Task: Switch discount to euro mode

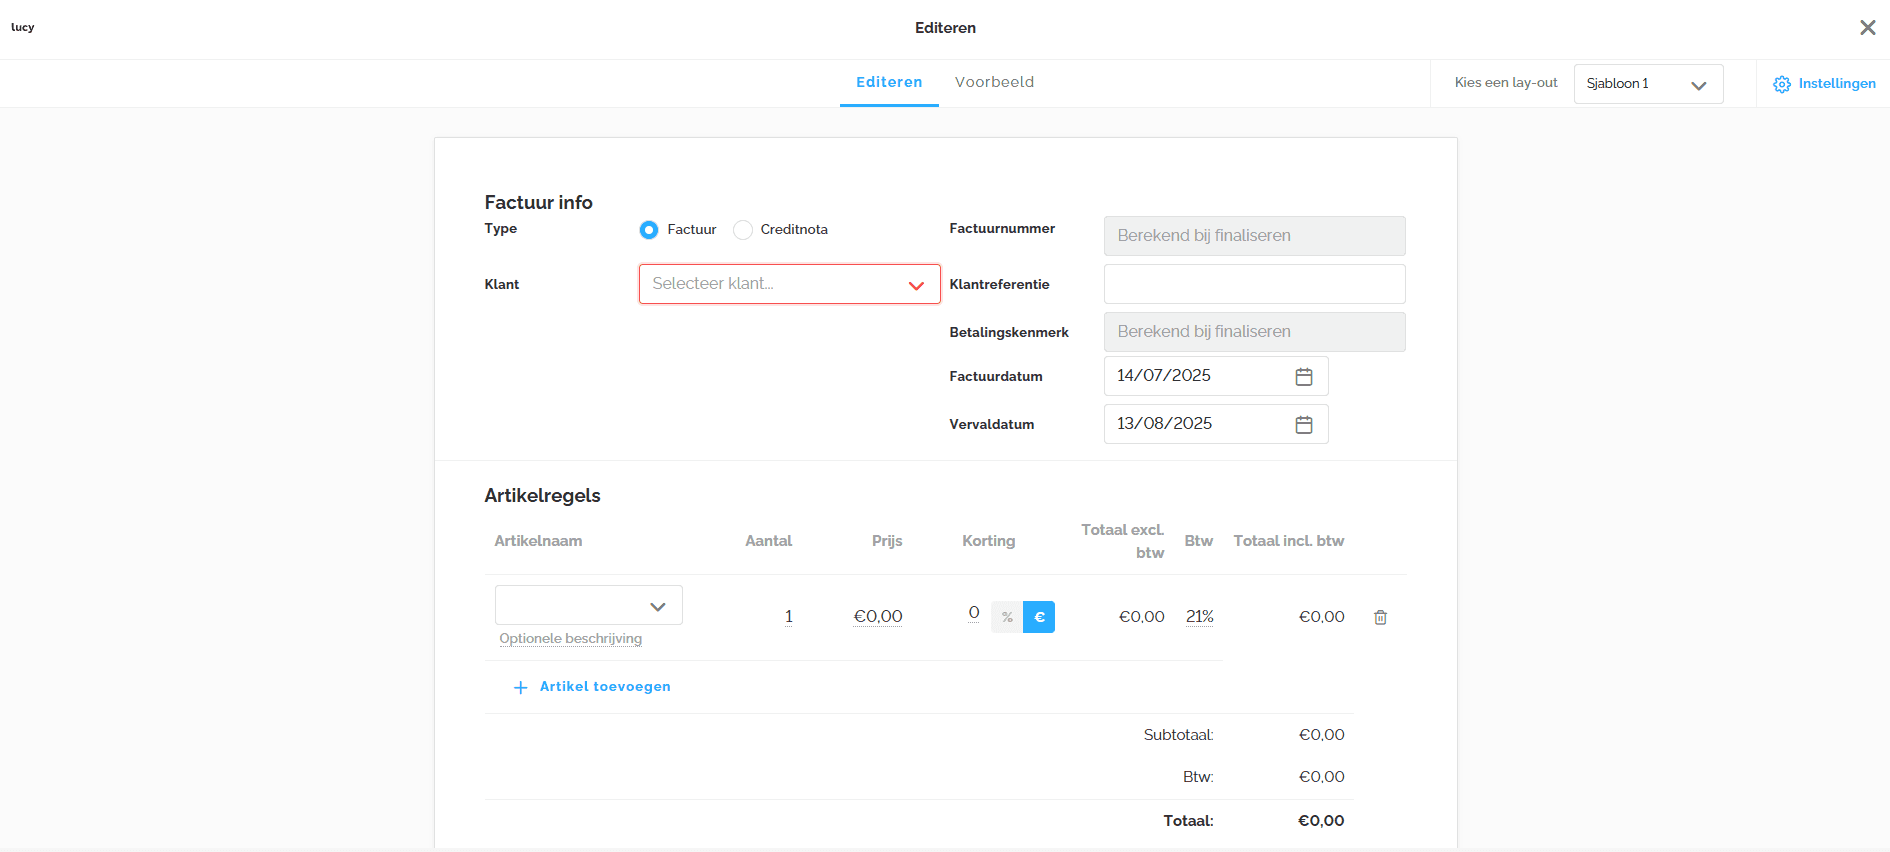Action: (1039, 617)
